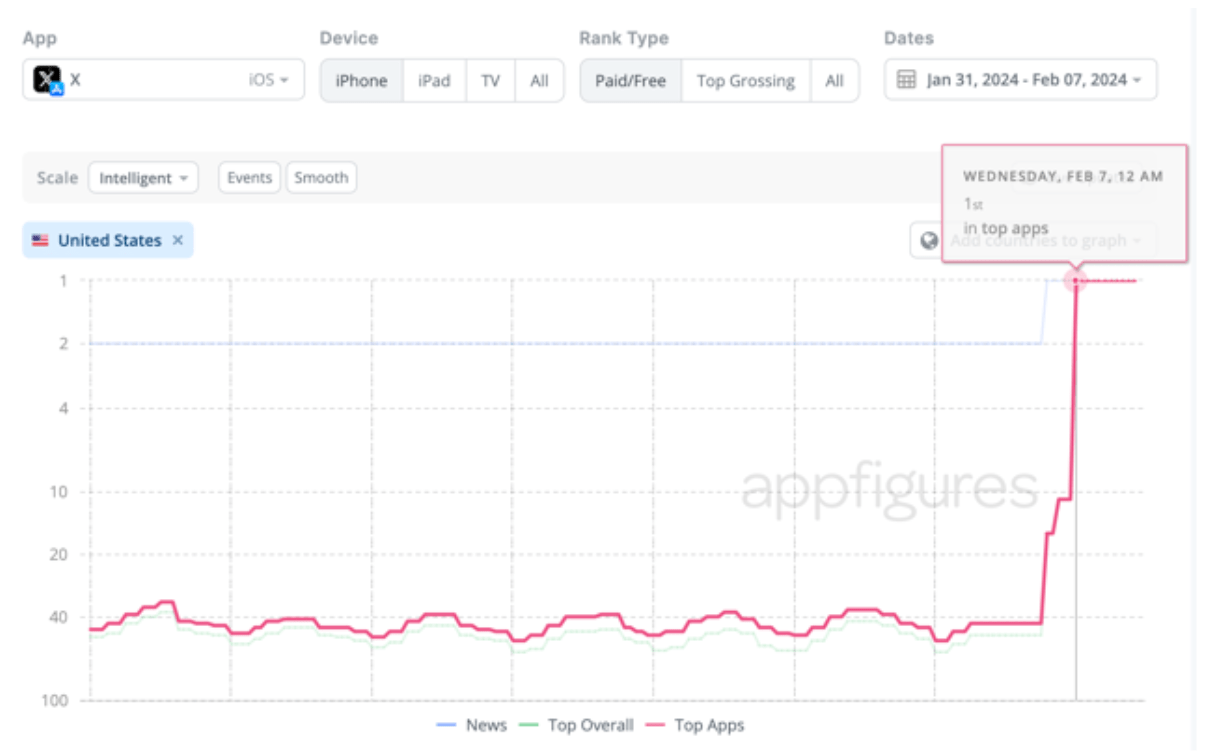Click the 'Dates' heading
Image resolution: width=1206 pixels, height=752 pixels.
tap(909, 38)
